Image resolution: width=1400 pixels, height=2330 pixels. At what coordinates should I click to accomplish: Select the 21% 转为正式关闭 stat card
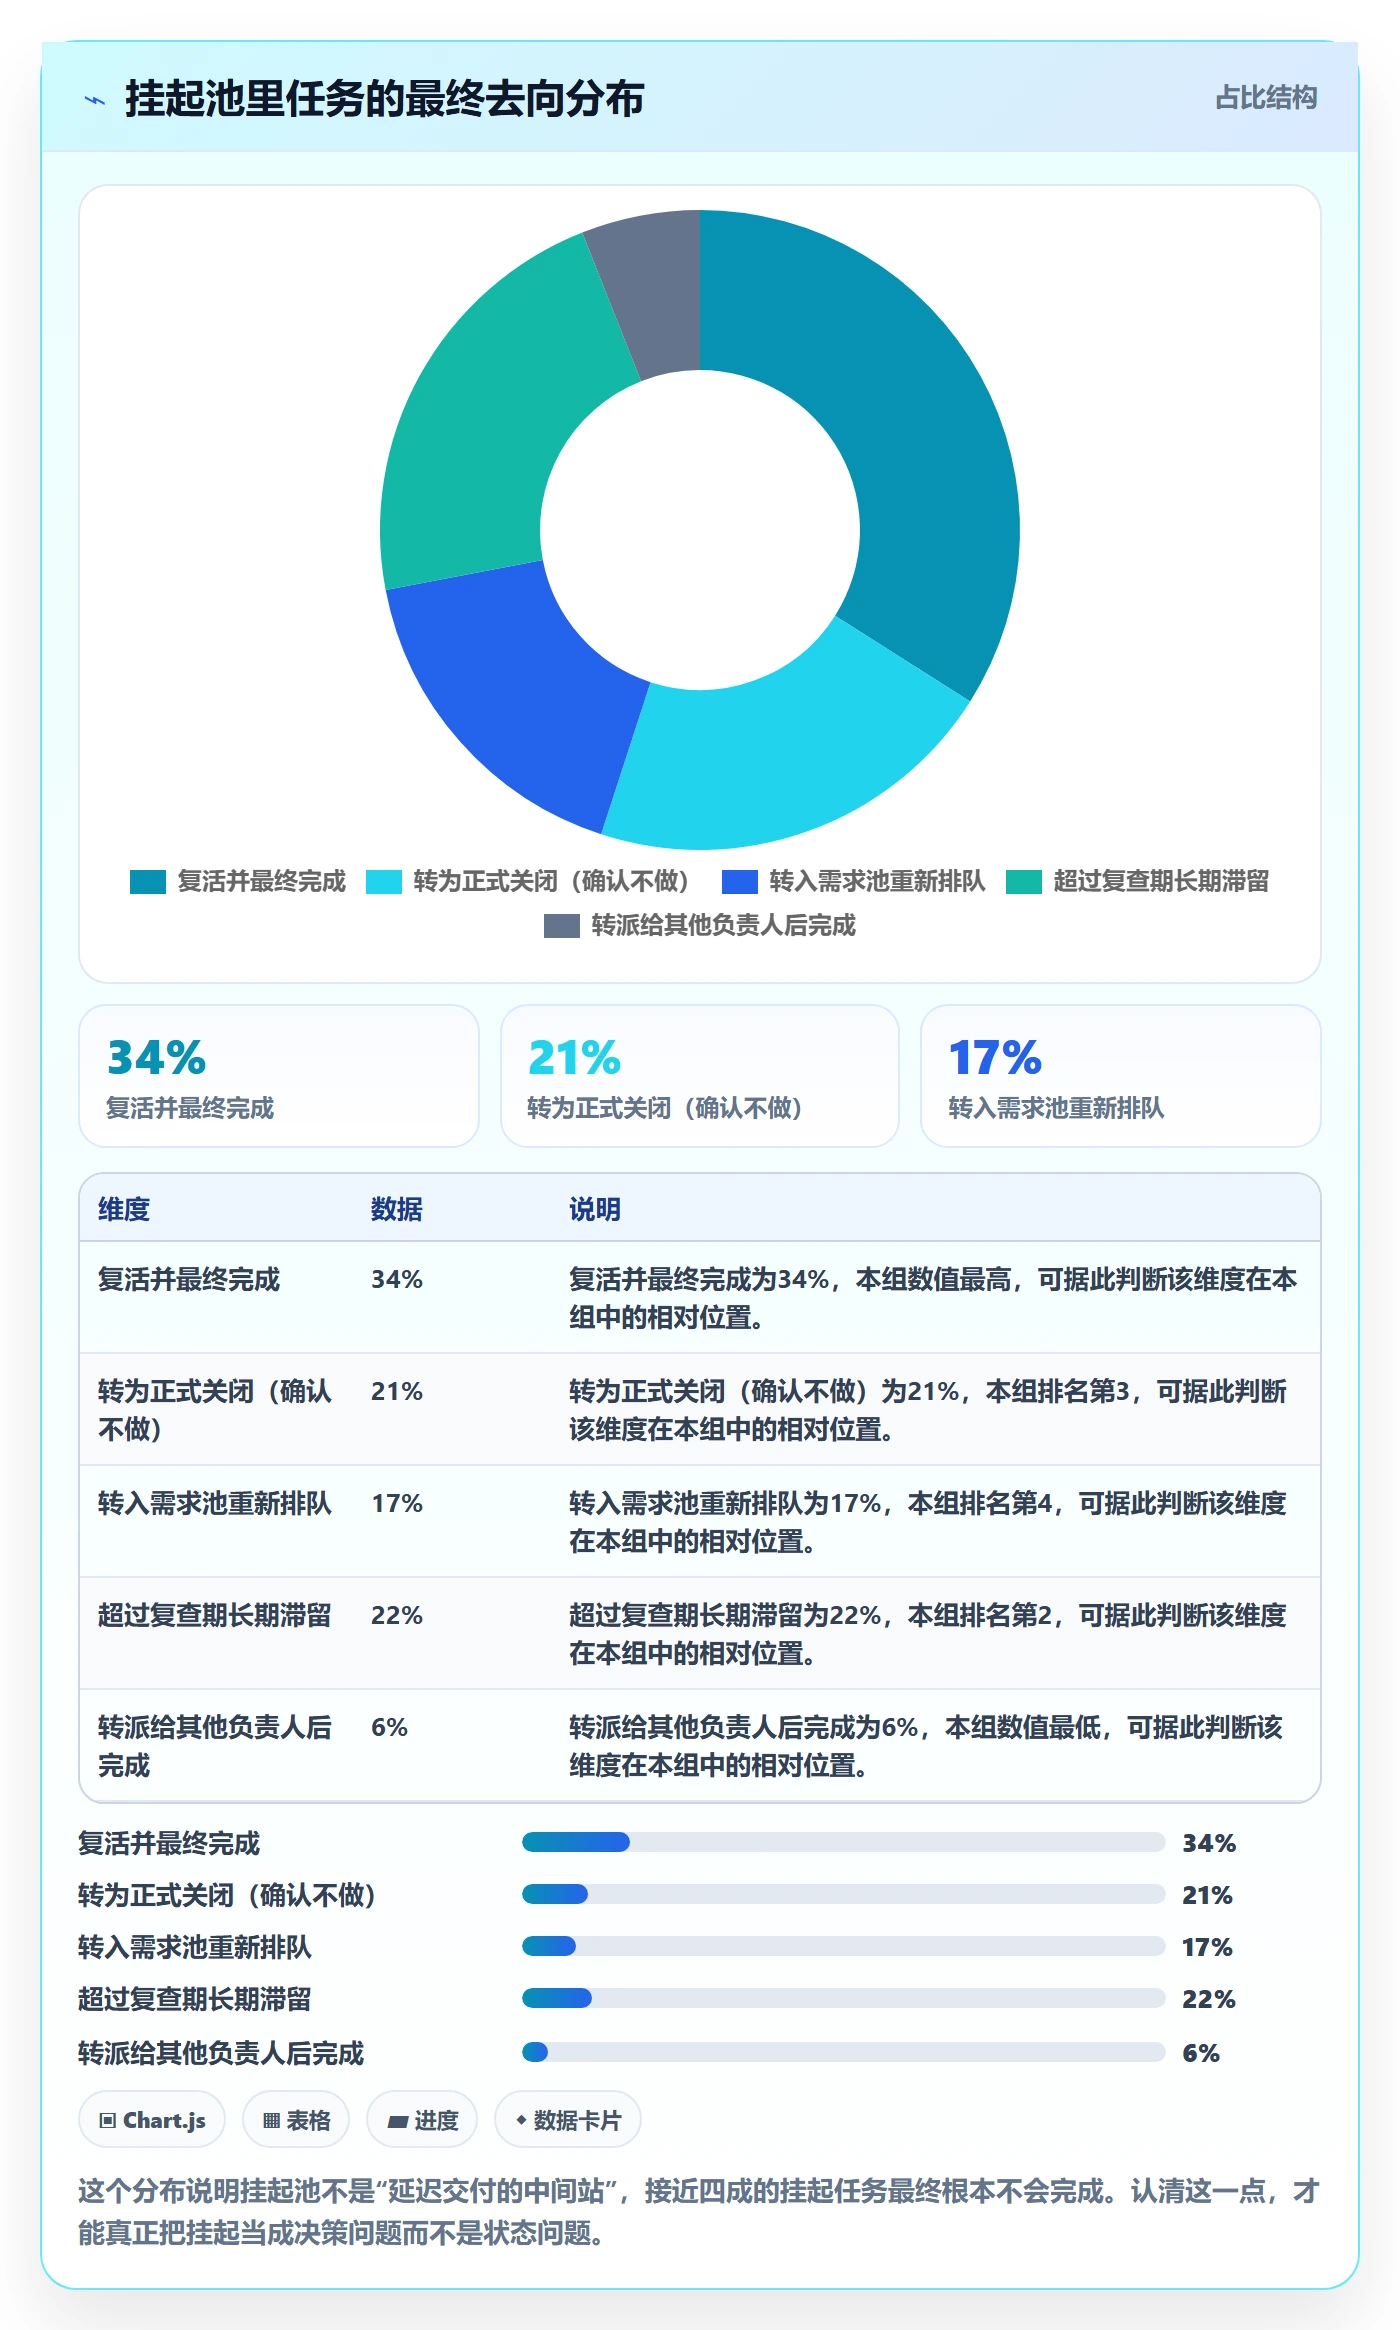(700, 1076)
